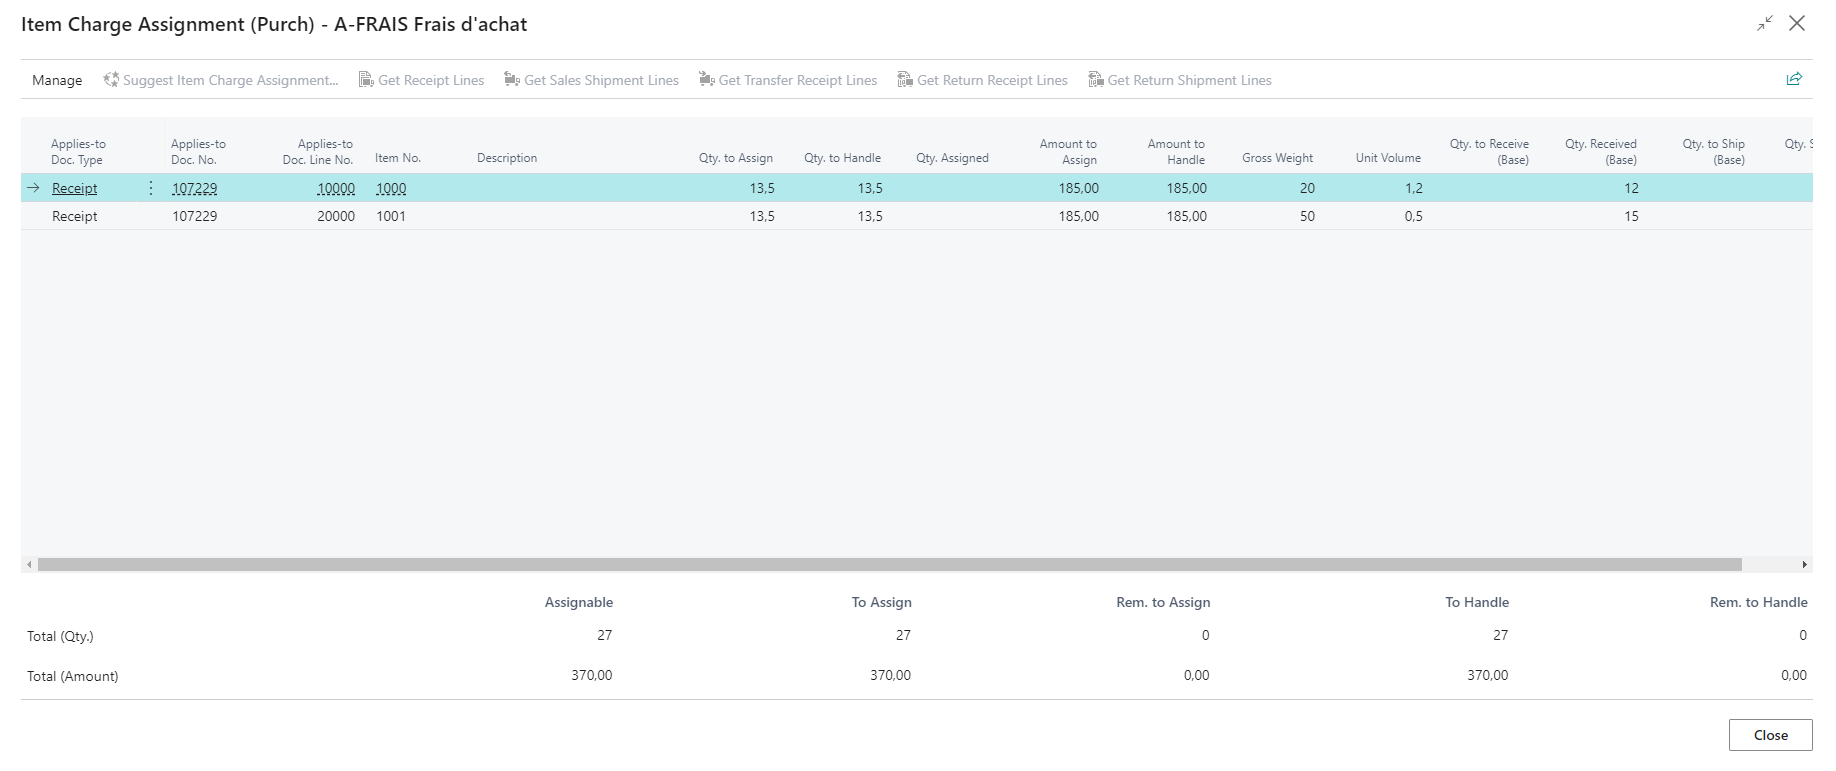Click the Amount to Assign column header
The image size is (1836, 771).
[x=1068, y=151]
